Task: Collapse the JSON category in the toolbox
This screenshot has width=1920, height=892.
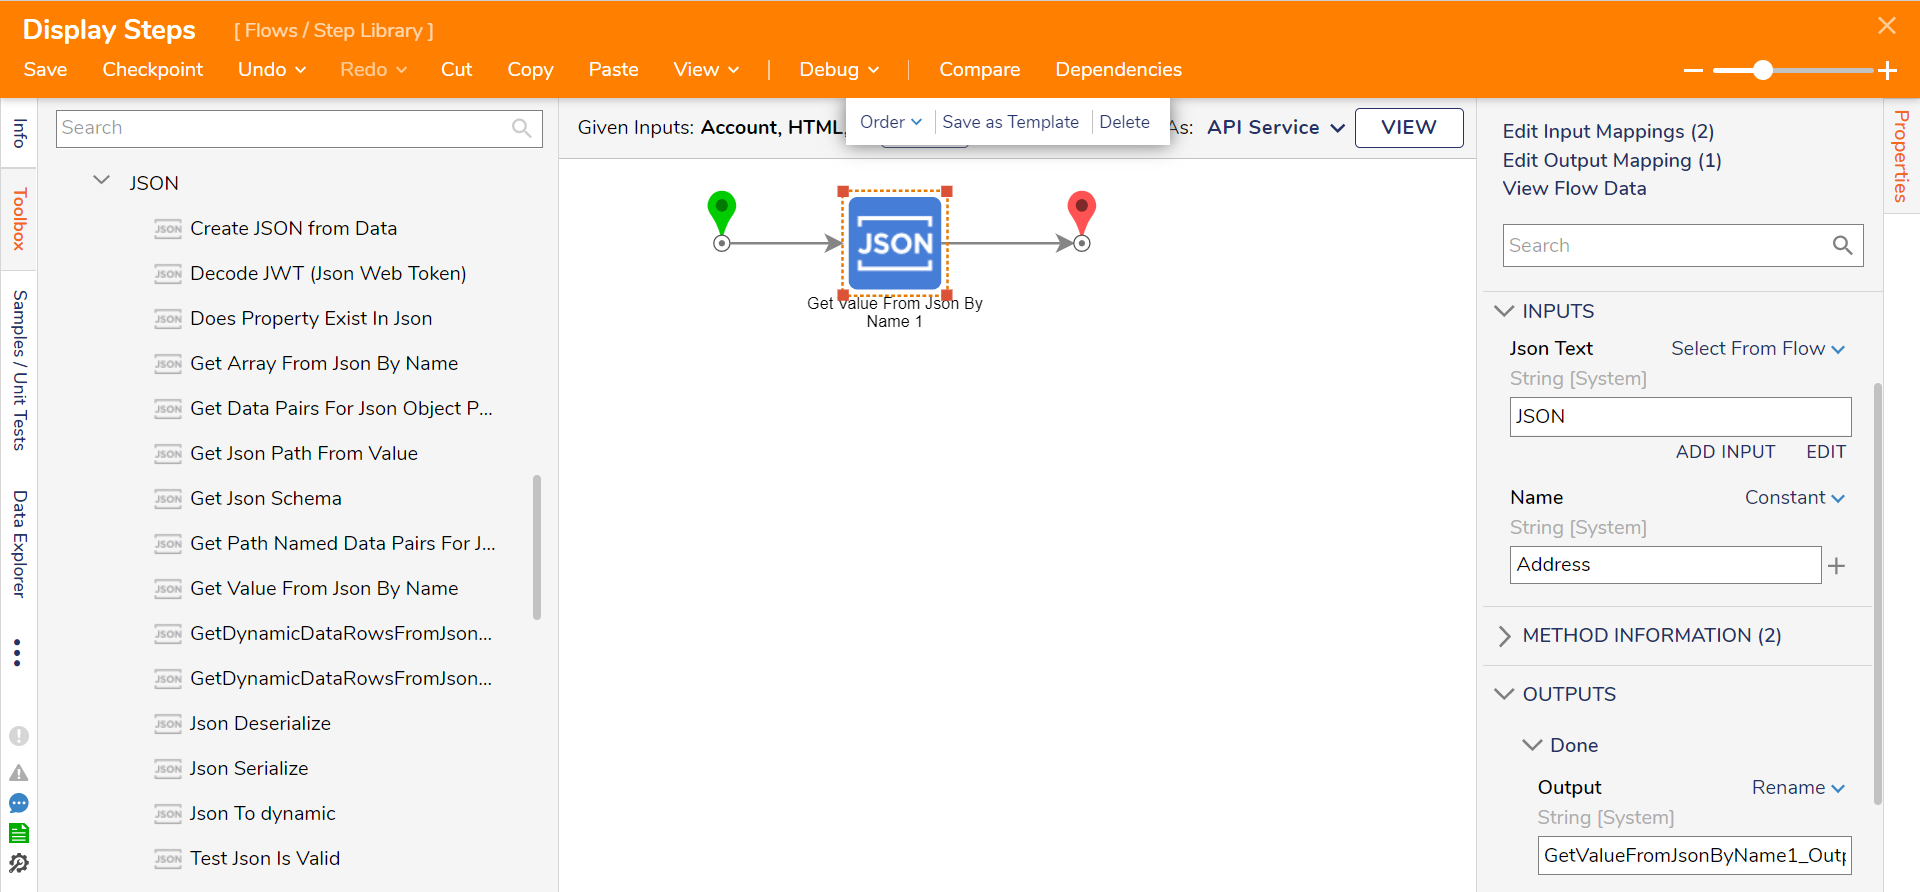Action: point(101,181)
